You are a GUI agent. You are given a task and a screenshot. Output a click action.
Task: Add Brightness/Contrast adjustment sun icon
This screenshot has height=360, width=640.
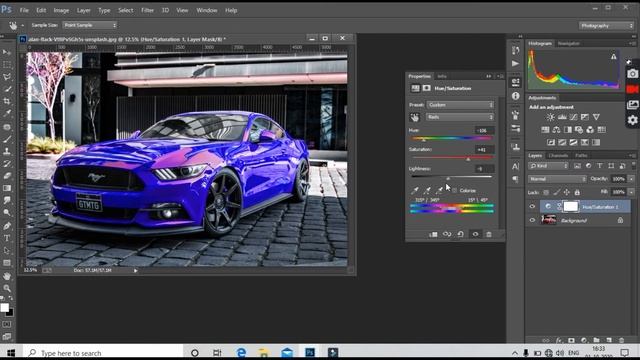pyautogui.click(x=550, y=117)
